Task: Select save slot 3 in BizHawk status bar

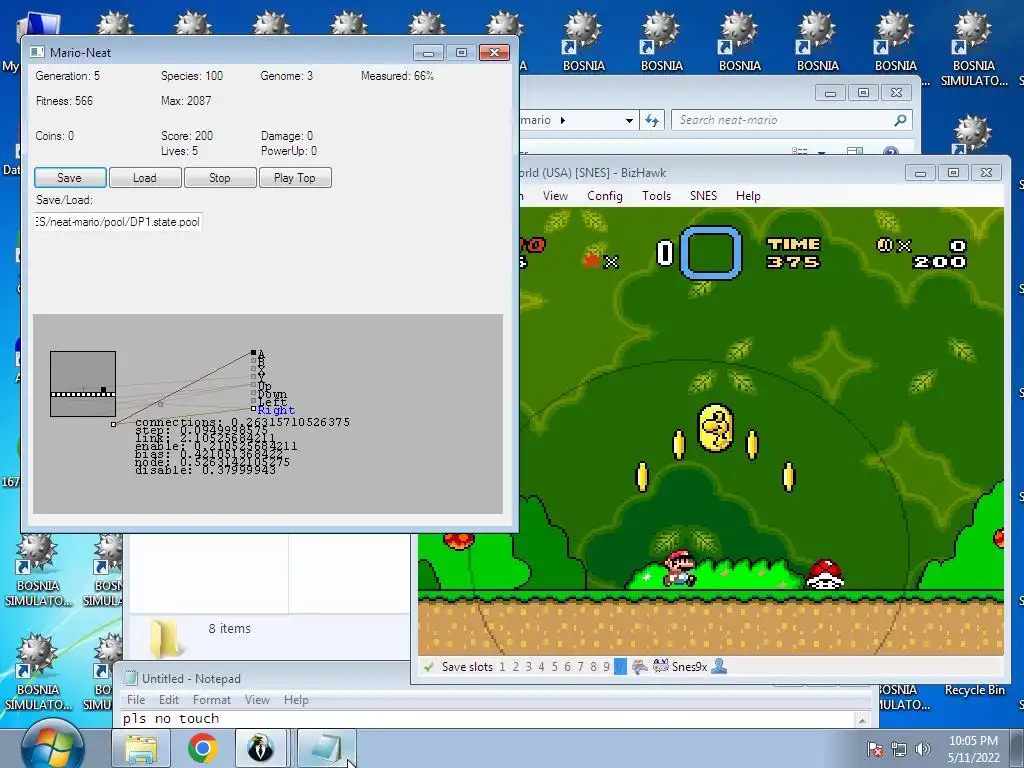Action: (x=528, y=667)
